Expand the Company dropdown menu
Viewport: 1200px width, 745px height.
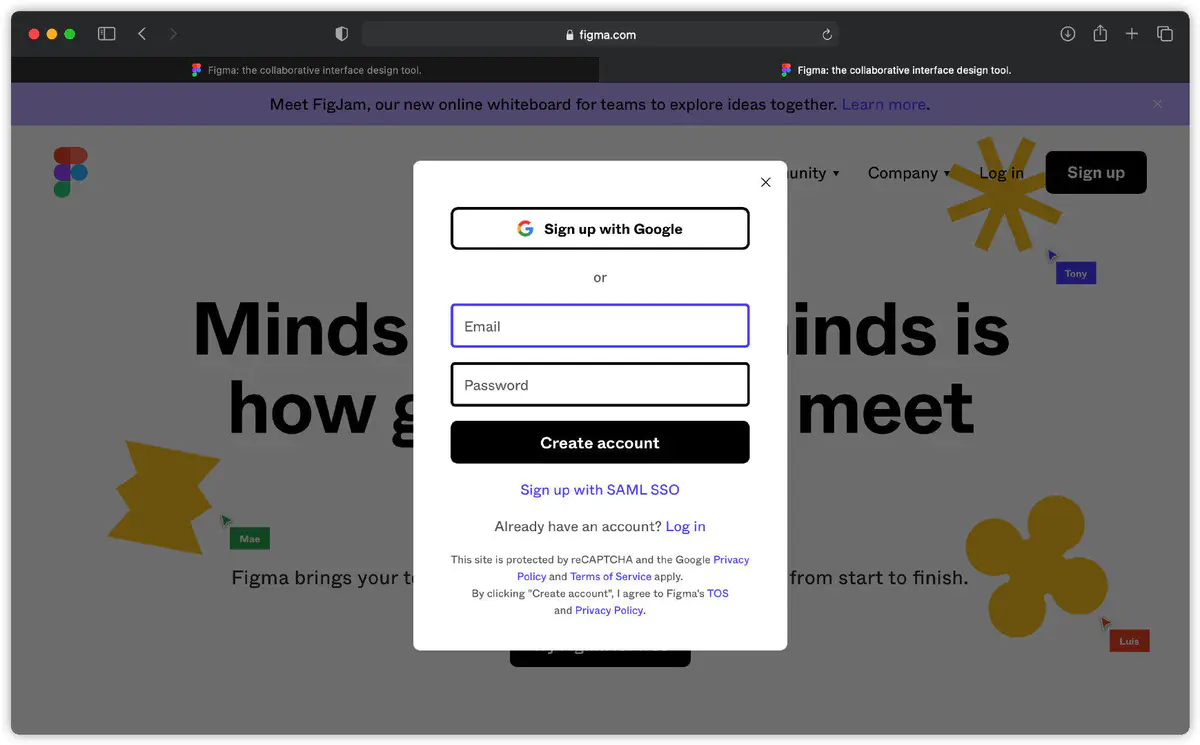tap(908, 173)
